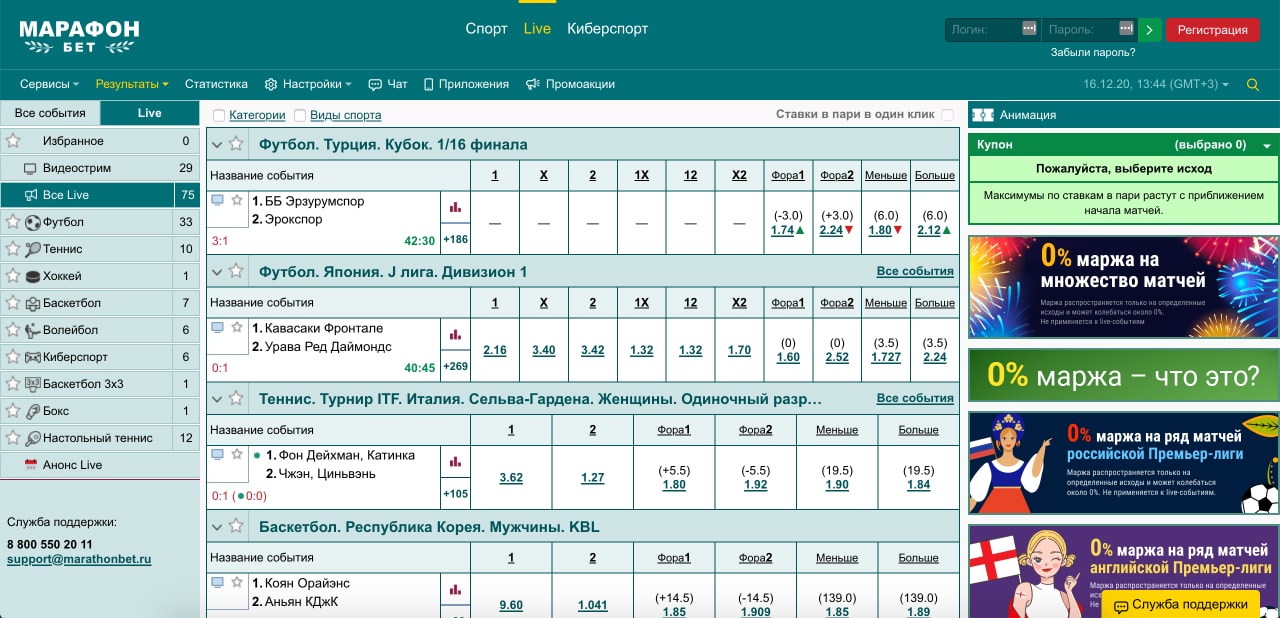Screen dimensions: 1280x618
Task: Star the Турция Кубок league as favorite
Action: [x=236, y=144]
